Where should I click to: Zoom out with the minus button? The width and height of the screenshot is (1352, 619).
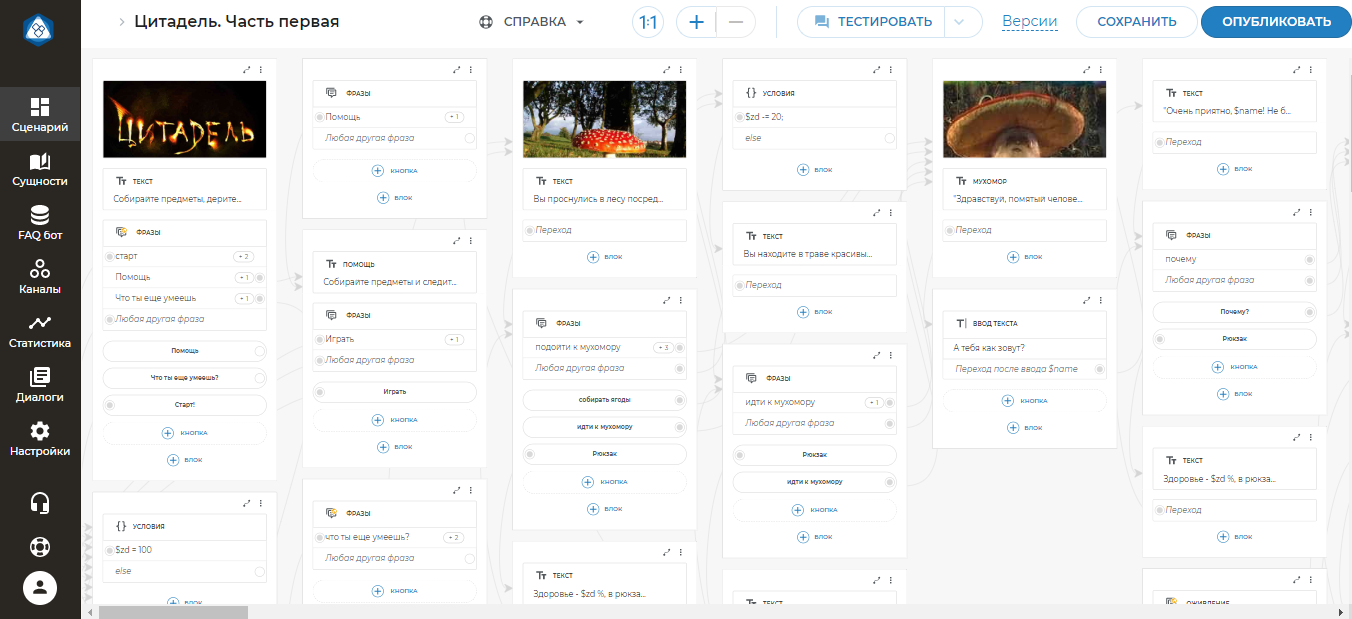click(736, 22)
